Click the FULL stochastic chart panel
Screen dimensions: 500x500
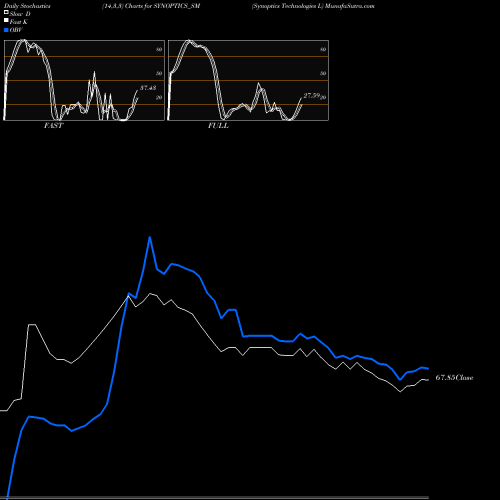coord(248,80)
